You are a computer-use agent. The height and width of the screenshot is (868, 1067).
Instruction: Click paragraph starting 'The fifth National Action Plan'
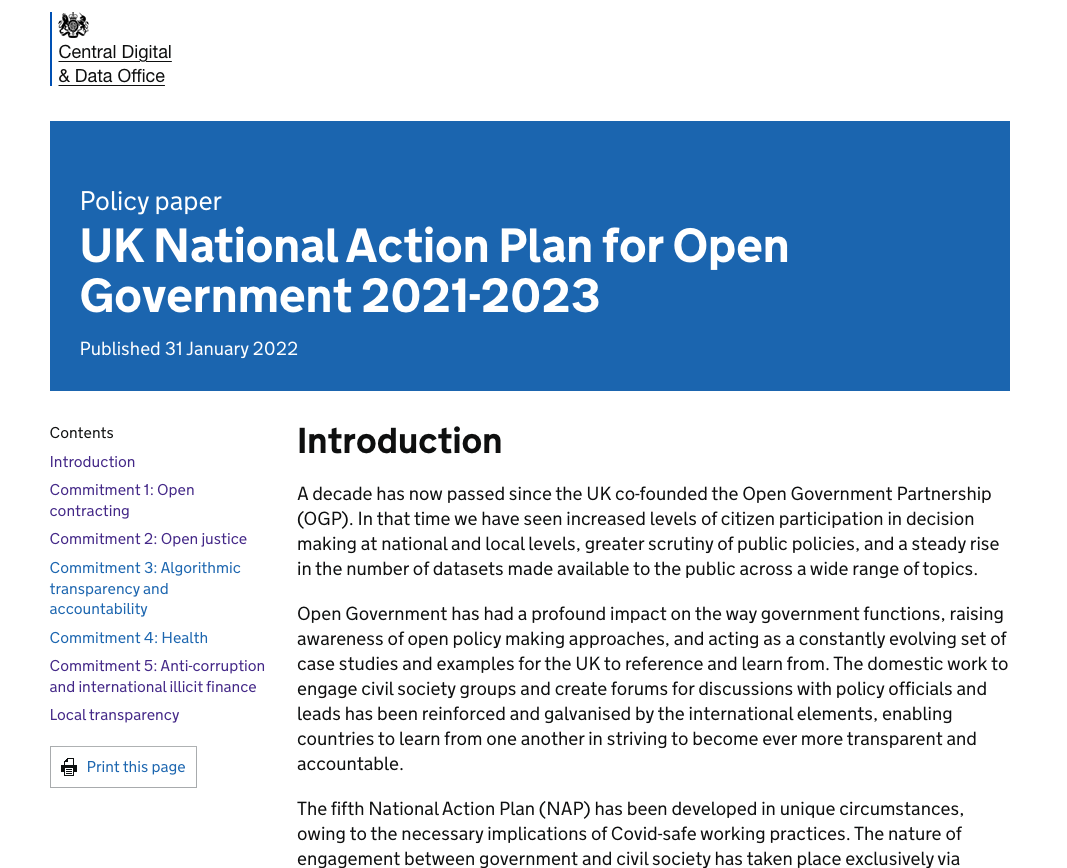pyautogui.click(x=630, y=834)
